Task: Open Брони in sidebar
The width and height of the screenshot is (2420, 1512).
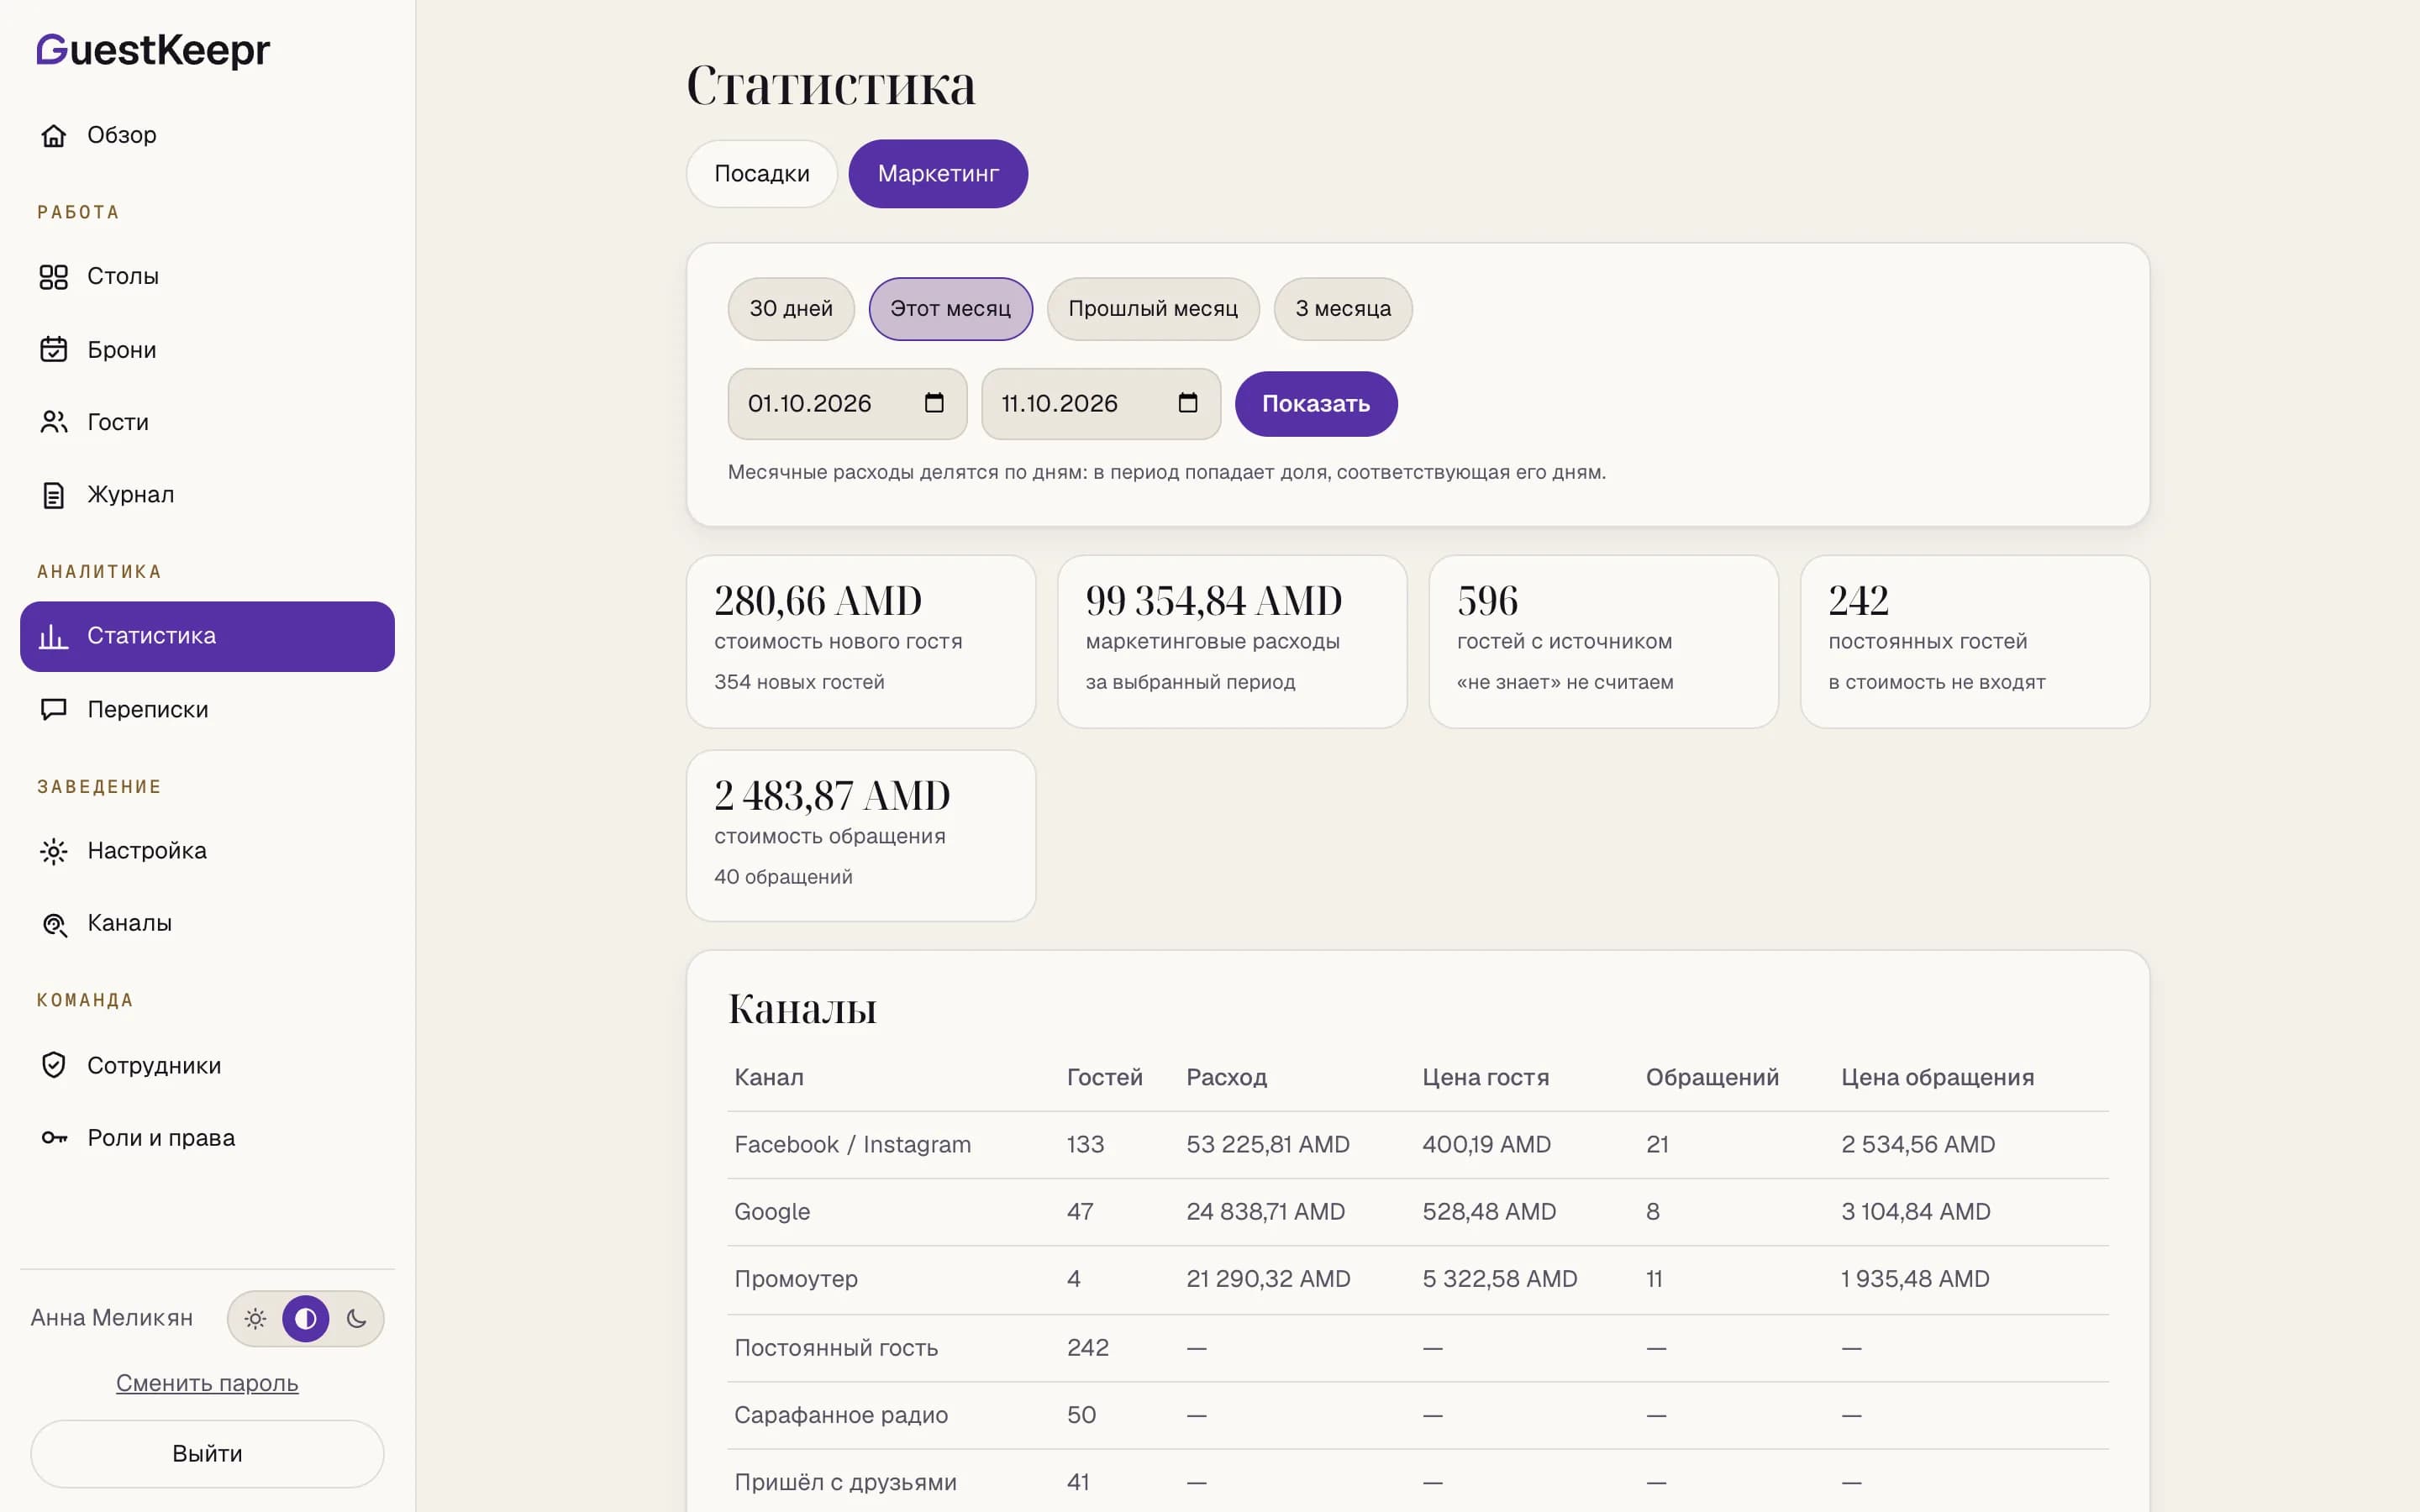Action: (207, 350)
